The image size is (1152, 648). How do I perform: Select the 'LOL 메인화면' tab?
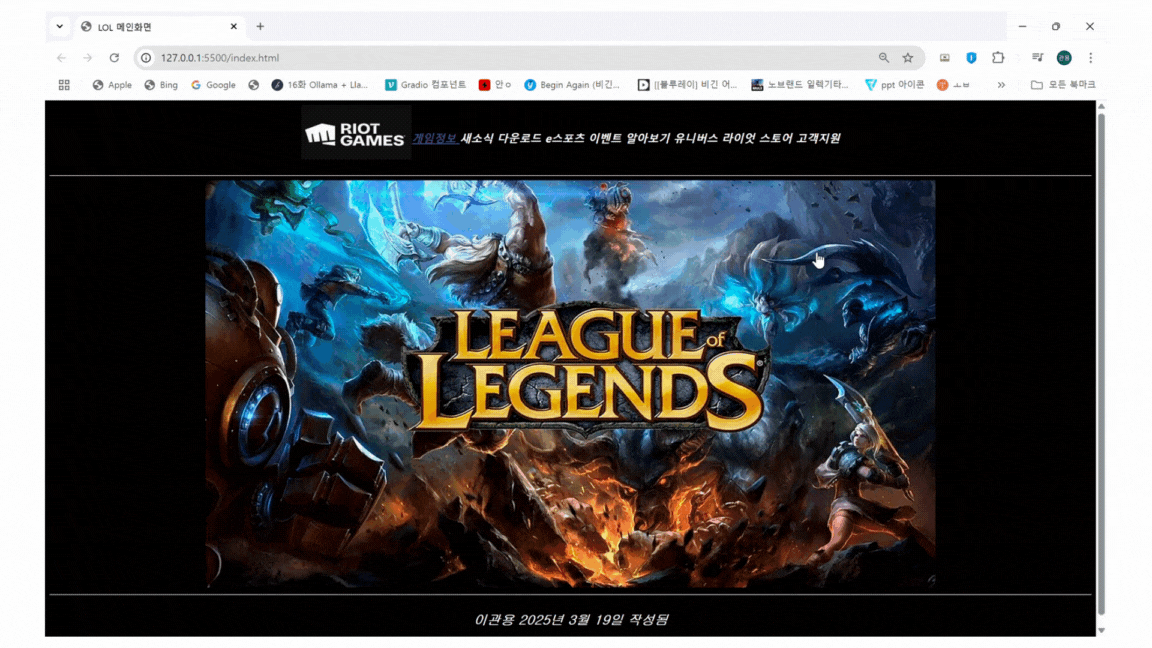(x=159, y=26)
